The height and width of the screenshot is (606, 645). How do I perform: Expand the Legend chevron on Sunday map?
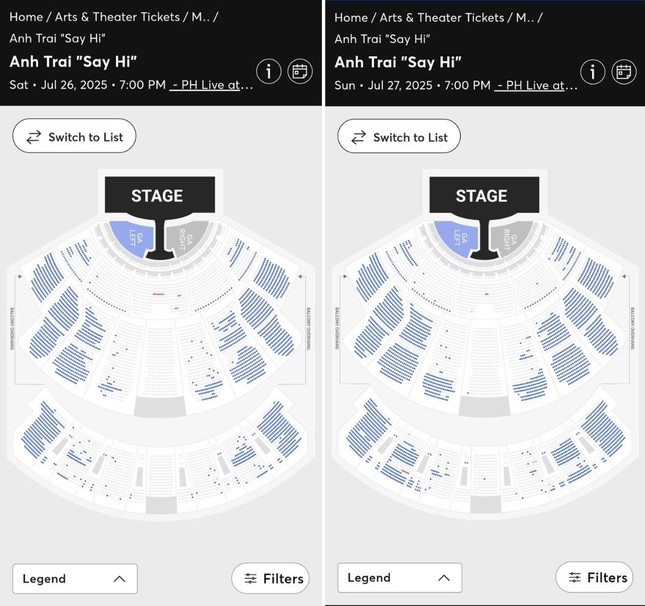click(444, 578)
